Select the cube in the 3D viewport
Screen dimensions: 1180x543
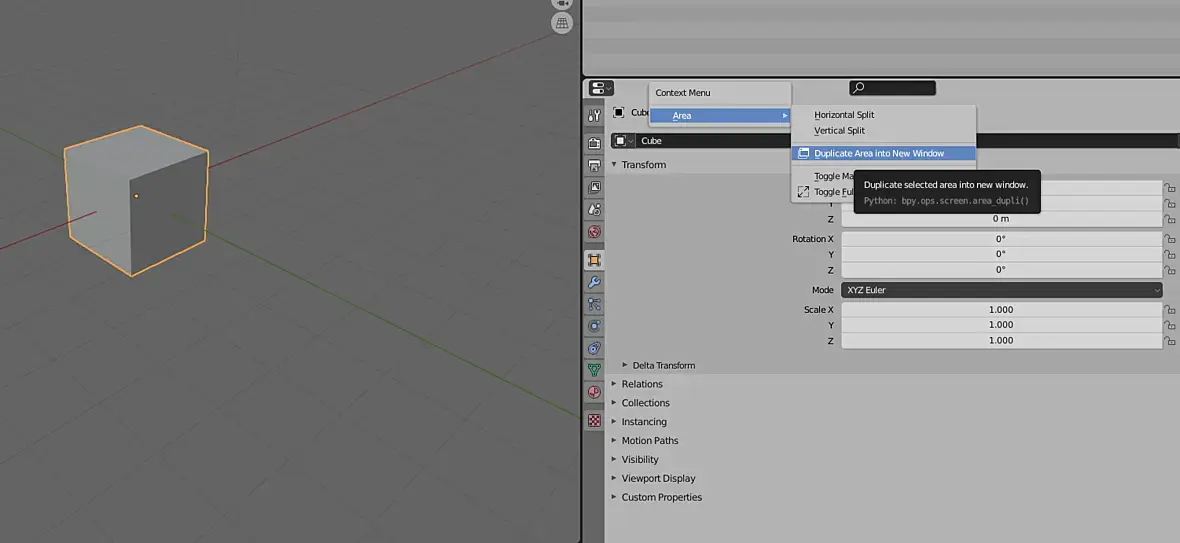(135, 200)
